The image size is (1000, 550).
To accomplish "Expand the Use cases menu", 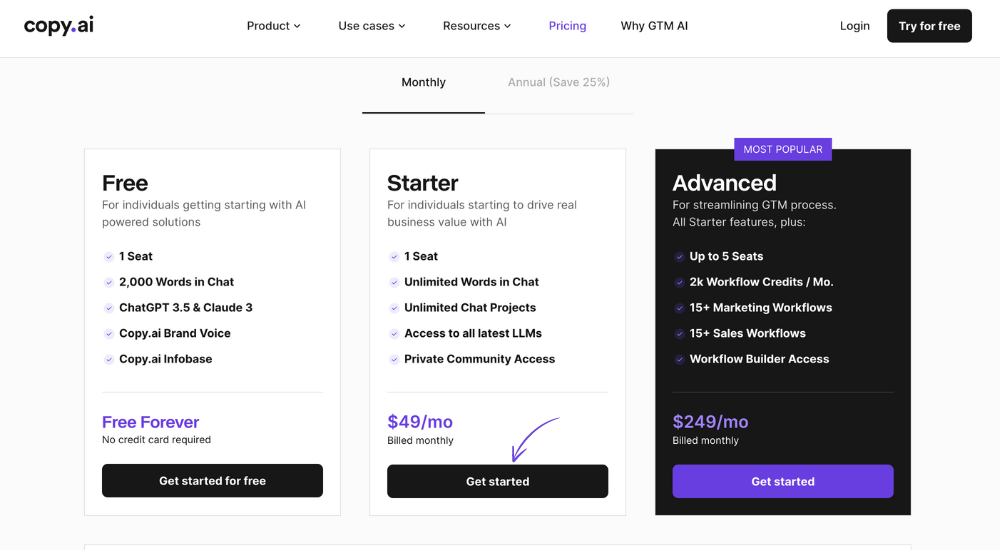I will click(372, 26).
